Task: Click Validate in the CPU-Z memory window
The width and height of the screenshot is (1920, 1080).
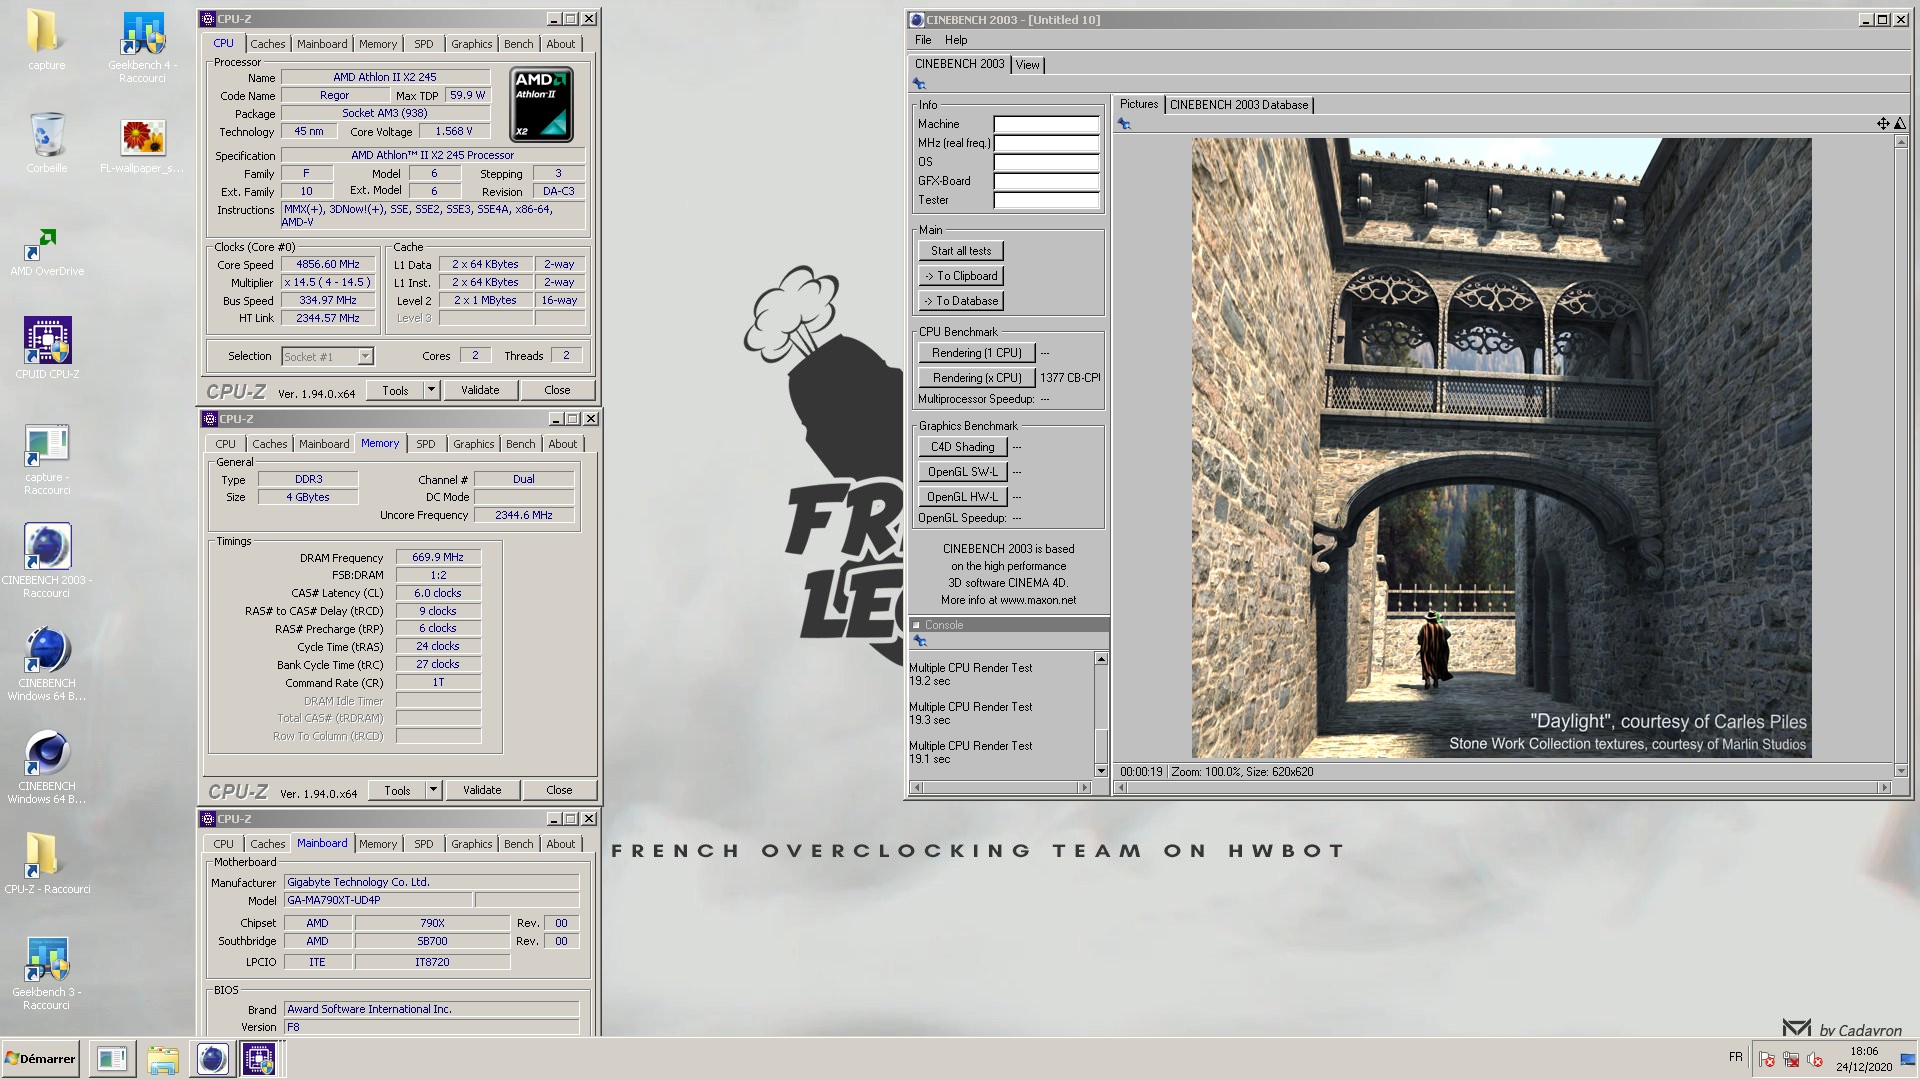Action: pyautogui.click(x=482, y=790)
